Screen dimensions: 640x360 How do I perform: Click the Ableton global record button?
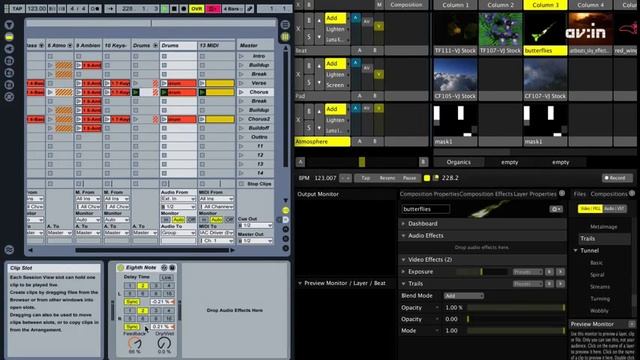click(x=184, y=9)
